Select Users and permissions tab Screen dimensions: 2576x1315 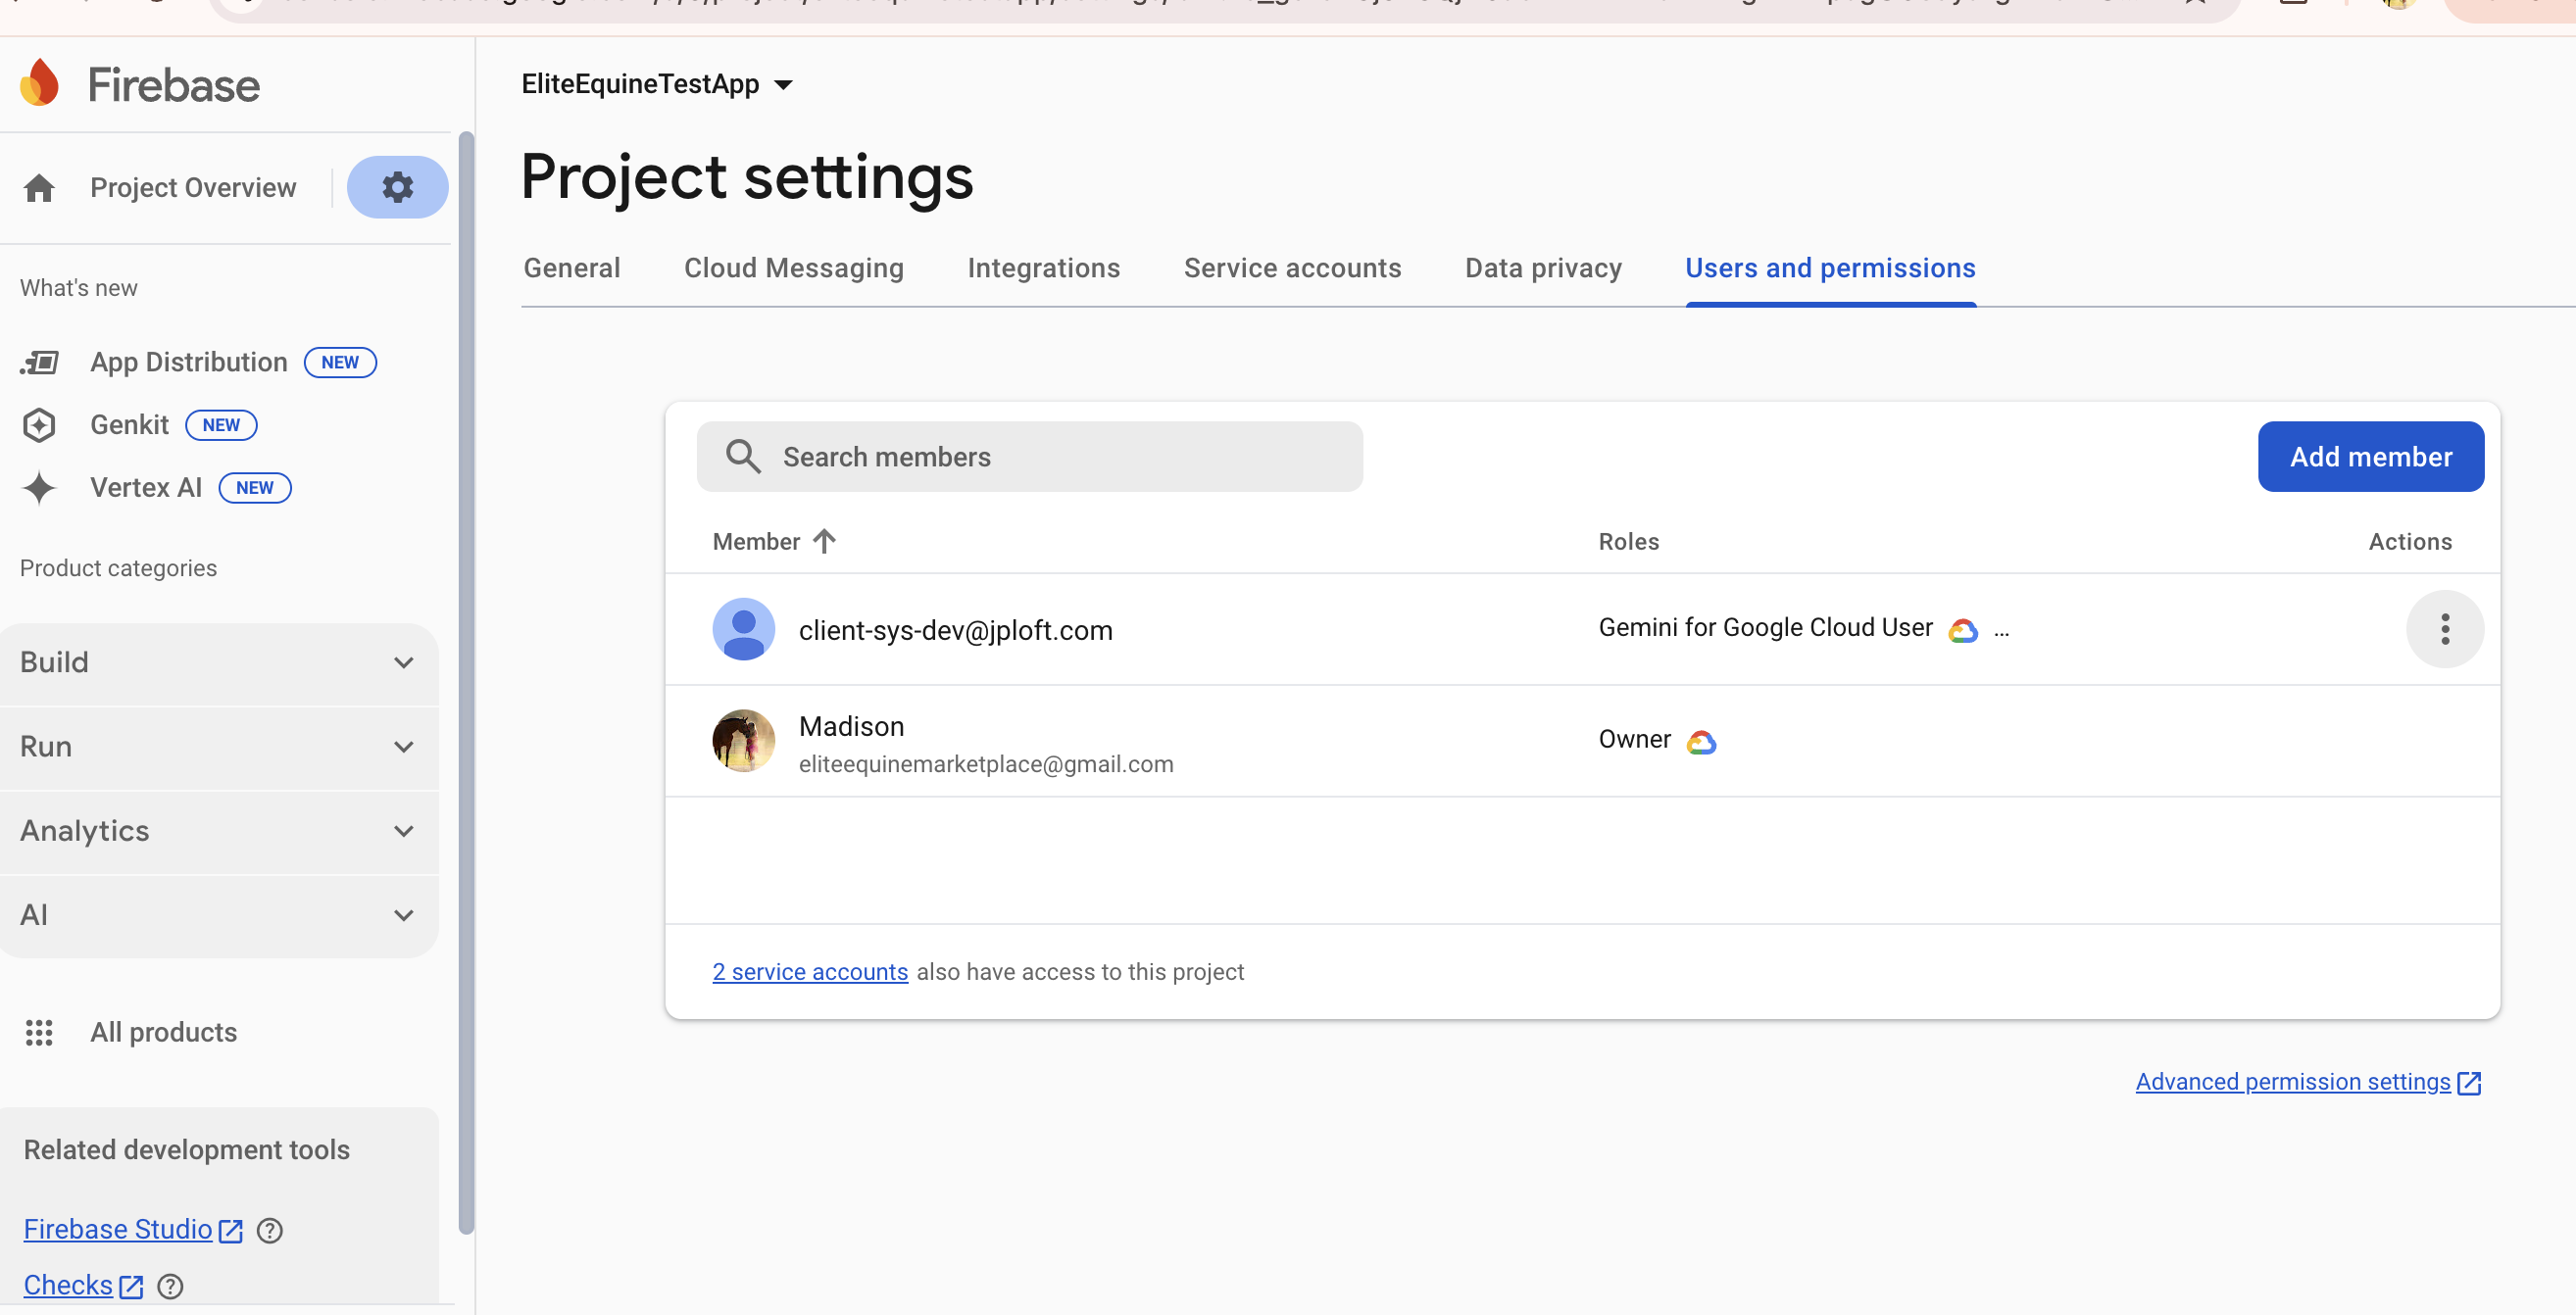click(1830, 268)
